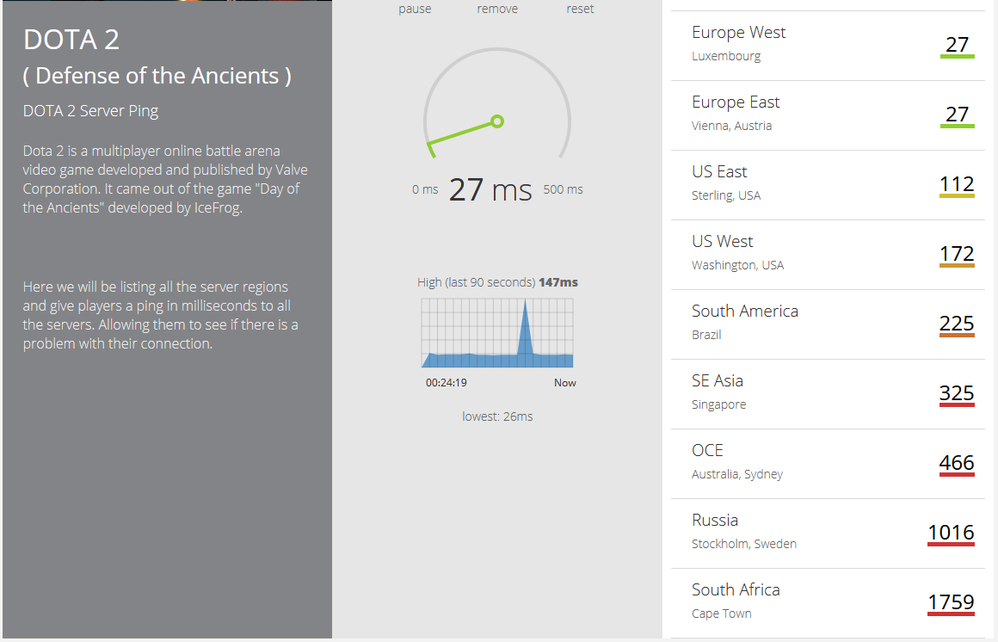Click the pause control above the gauge

tap(415, 9)
